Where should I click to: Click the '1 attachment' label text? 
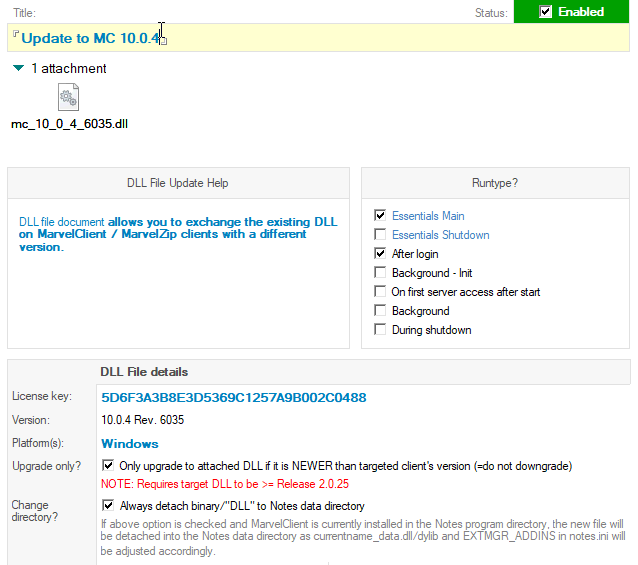69,68
